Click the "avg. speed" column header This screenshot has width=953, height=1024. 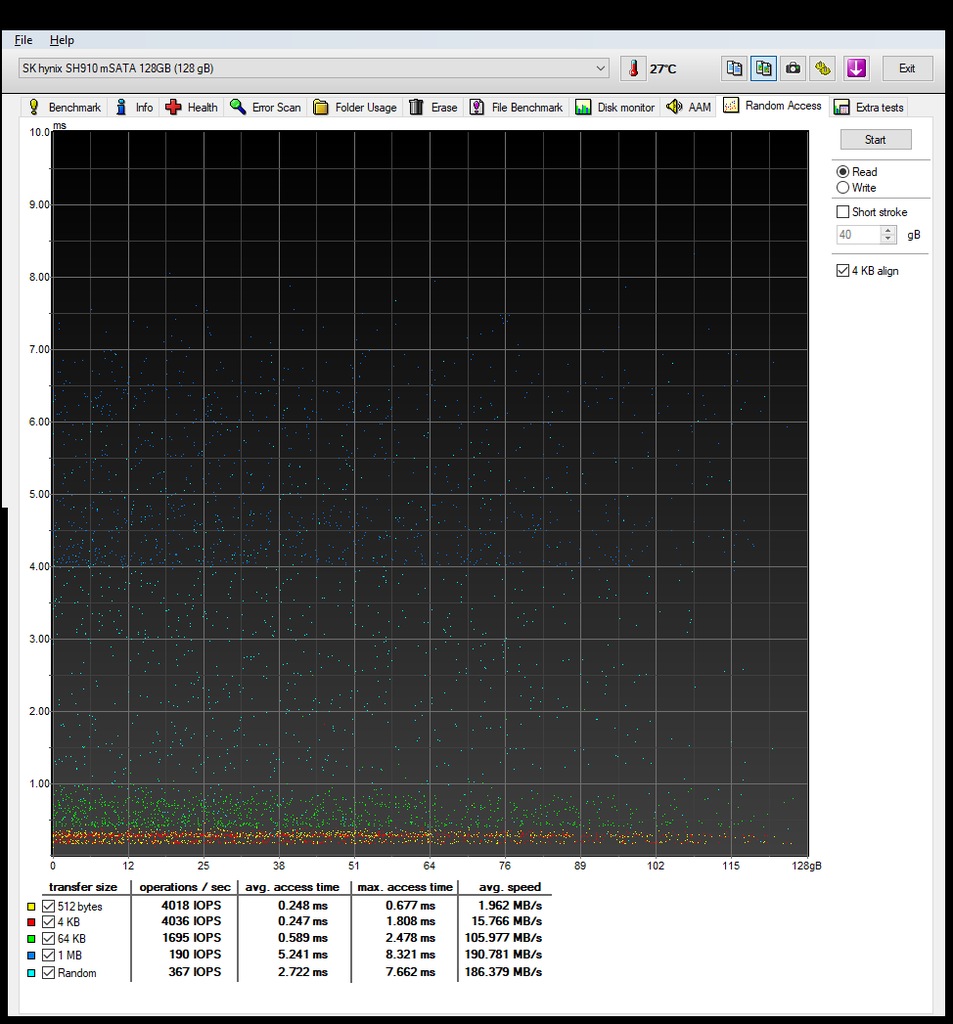coord(509,887)
